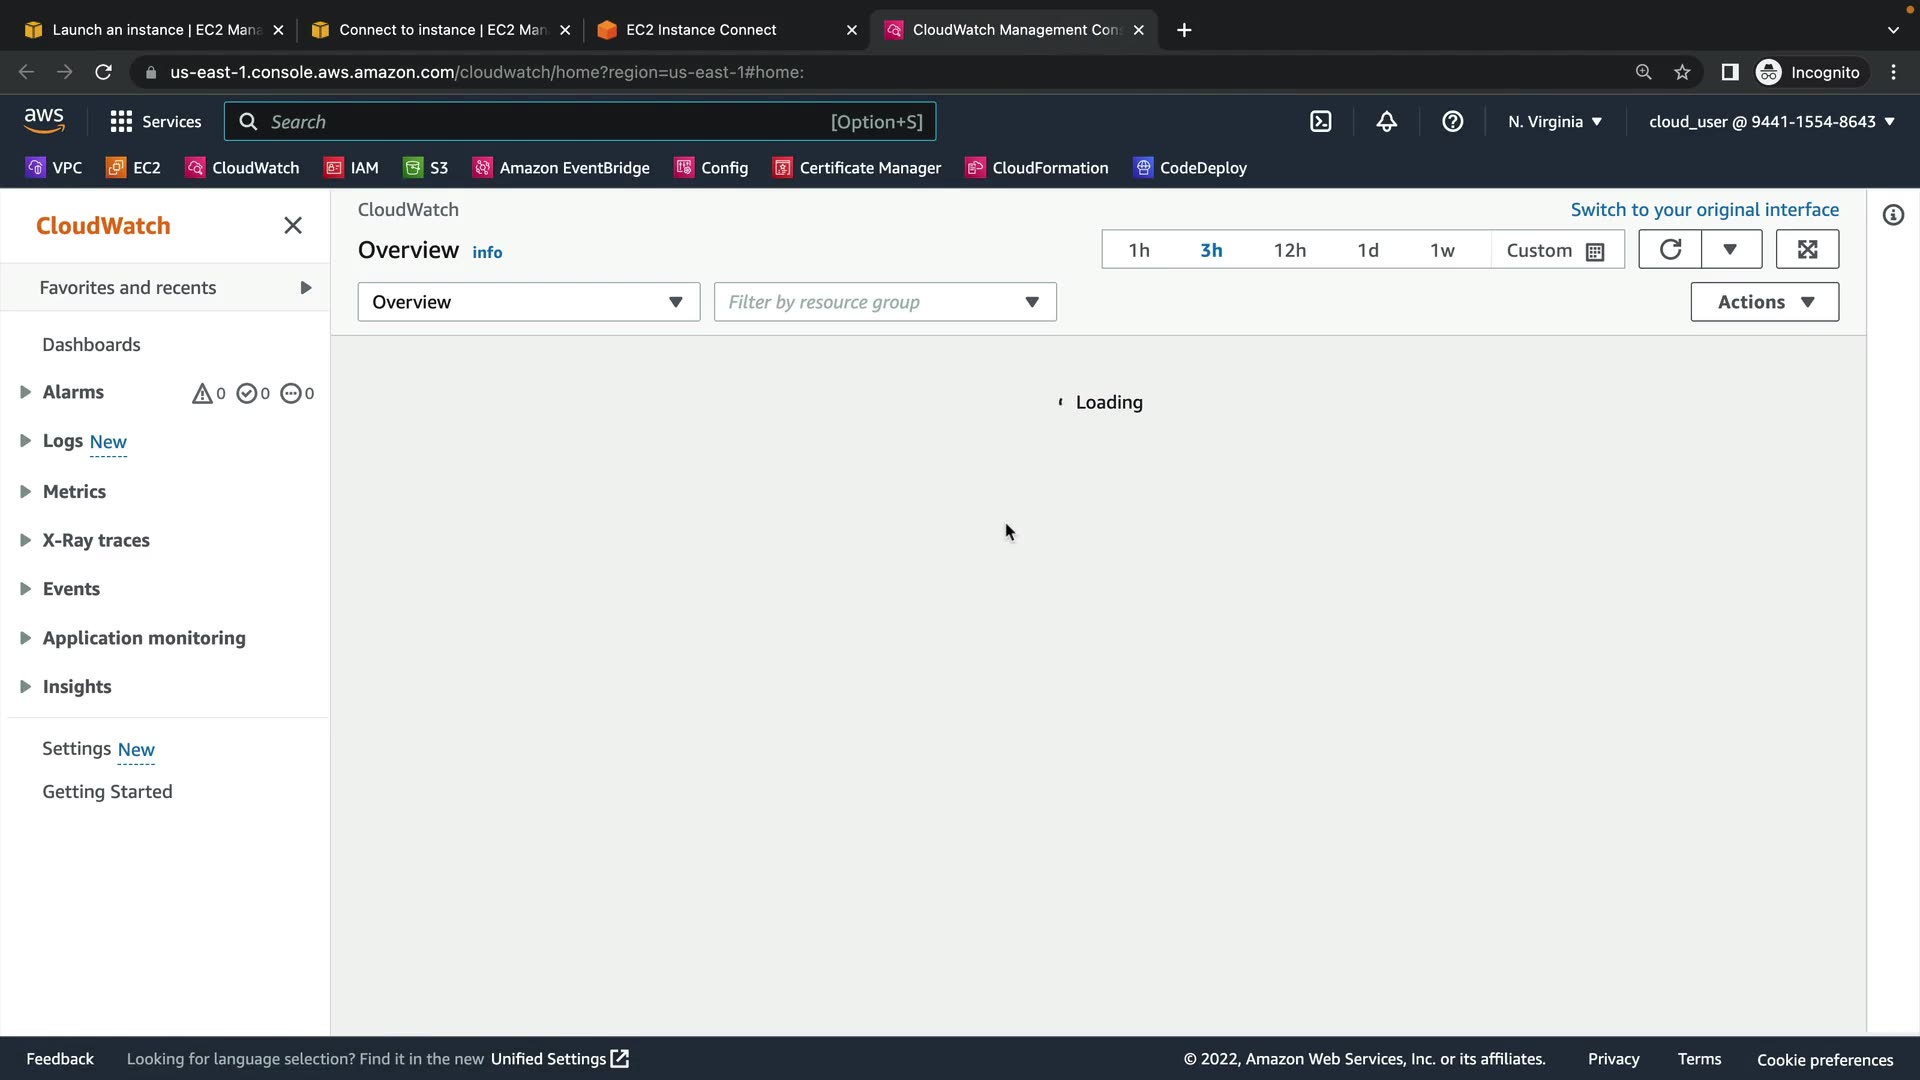
Task: Click Switch to your original interface
Action: click(1704, 210)
